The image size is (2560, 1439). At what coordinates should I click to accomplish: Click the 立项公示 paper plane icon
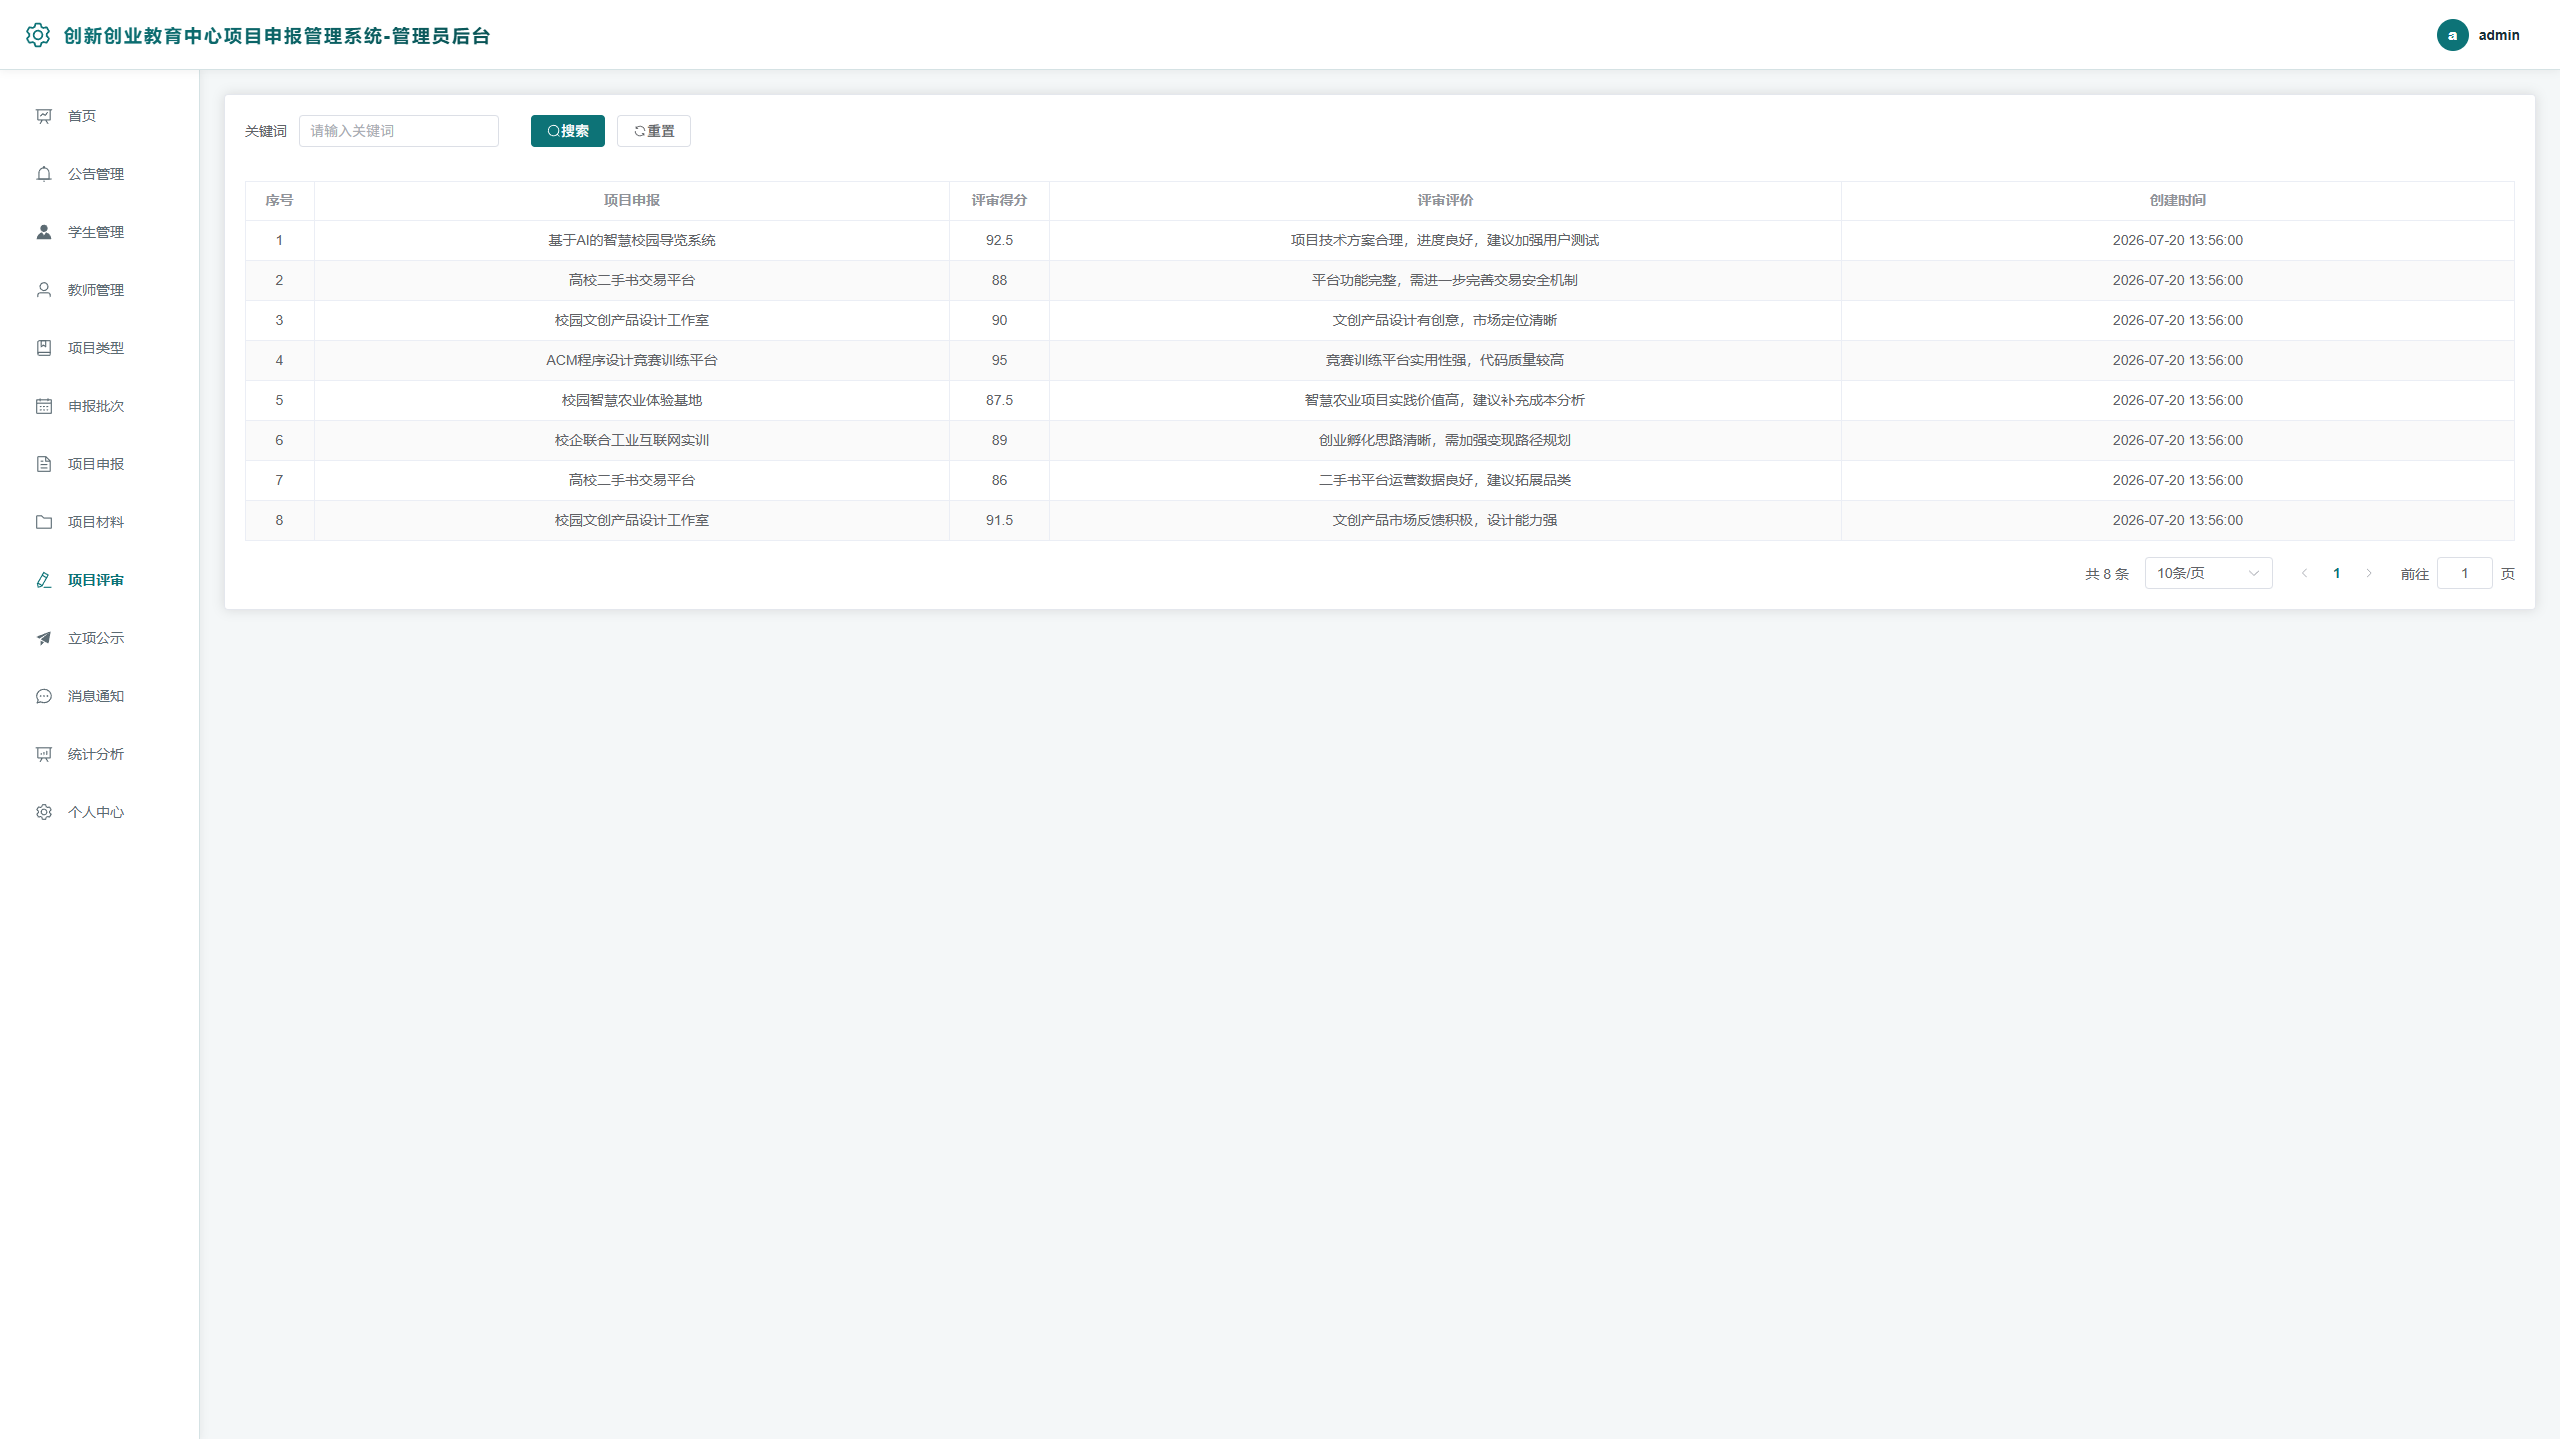[x=44, y=638]
